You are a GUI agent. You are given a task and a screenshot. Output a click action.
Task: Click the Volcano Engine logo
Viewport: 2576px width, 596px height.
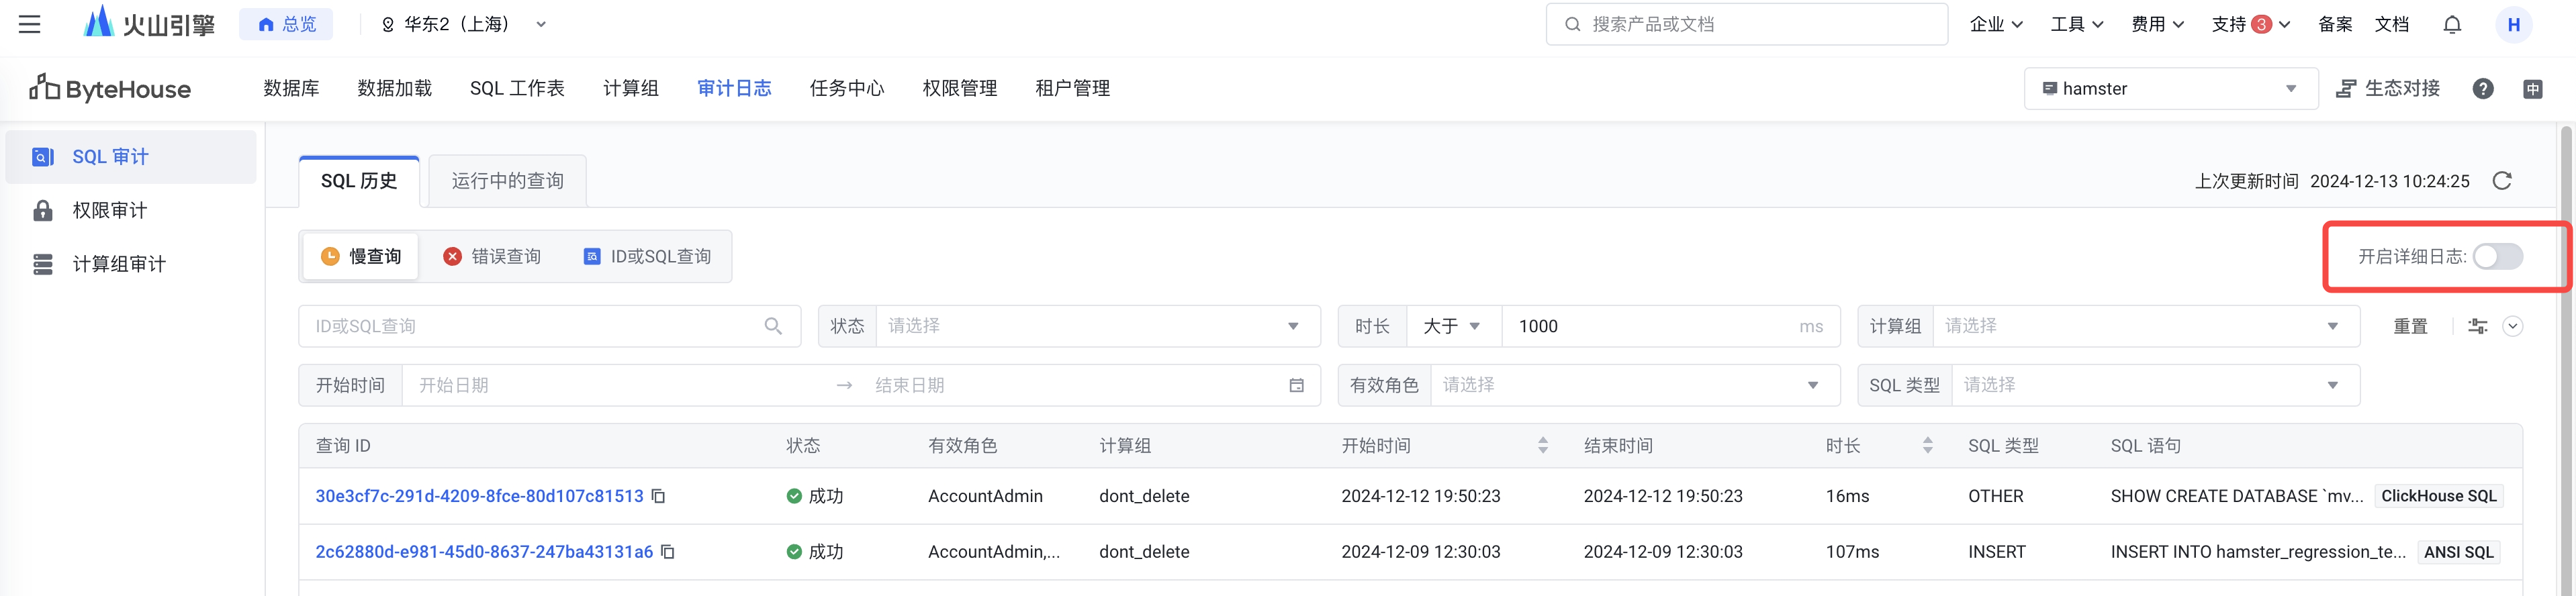[149, 23]
